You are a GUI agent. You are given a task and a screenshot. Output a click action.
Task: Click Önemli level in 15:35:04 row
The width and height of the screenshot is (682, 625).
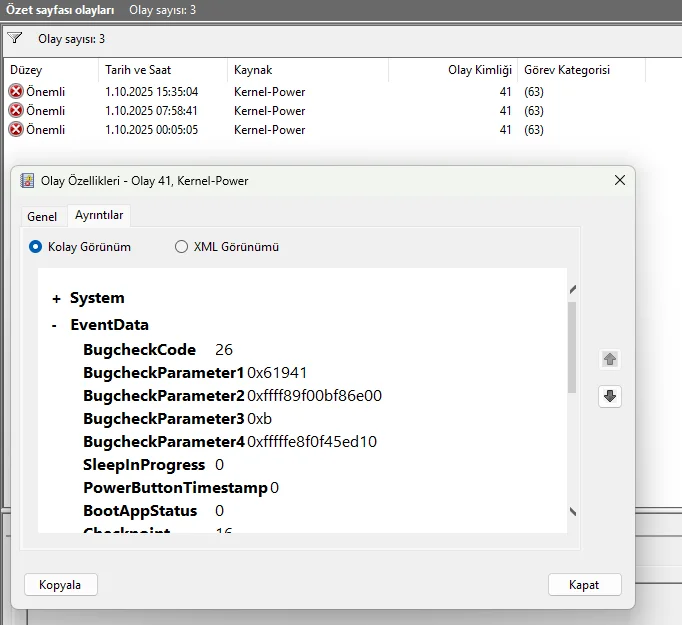[45, 92]
